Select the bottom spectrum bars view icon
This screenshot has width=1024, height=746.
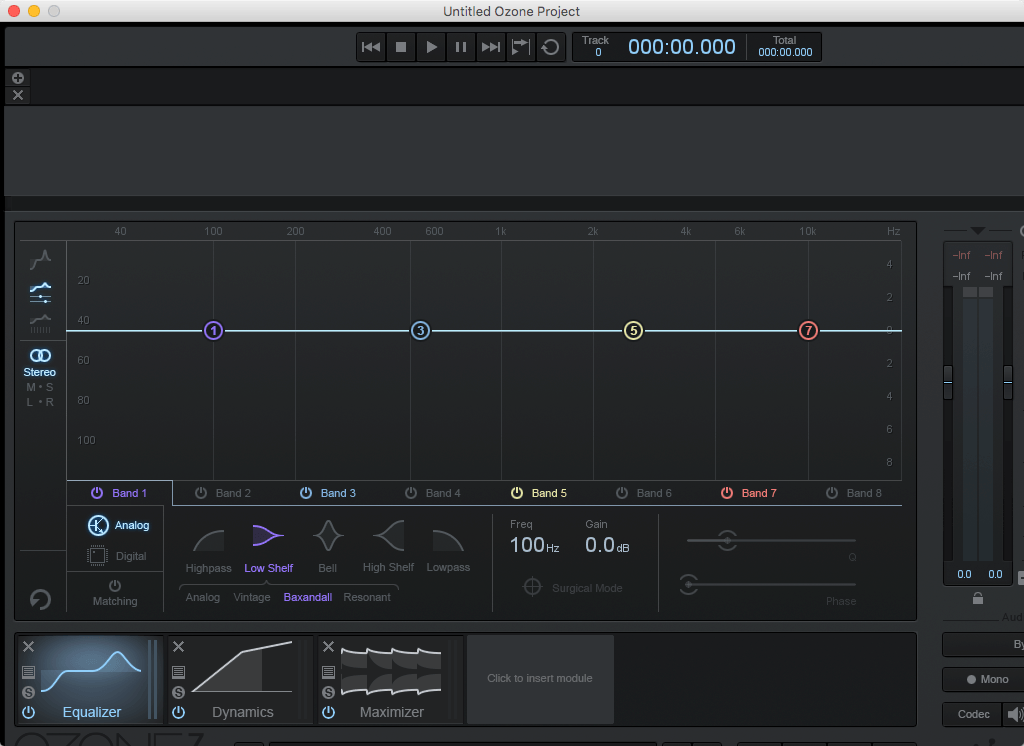40,323
